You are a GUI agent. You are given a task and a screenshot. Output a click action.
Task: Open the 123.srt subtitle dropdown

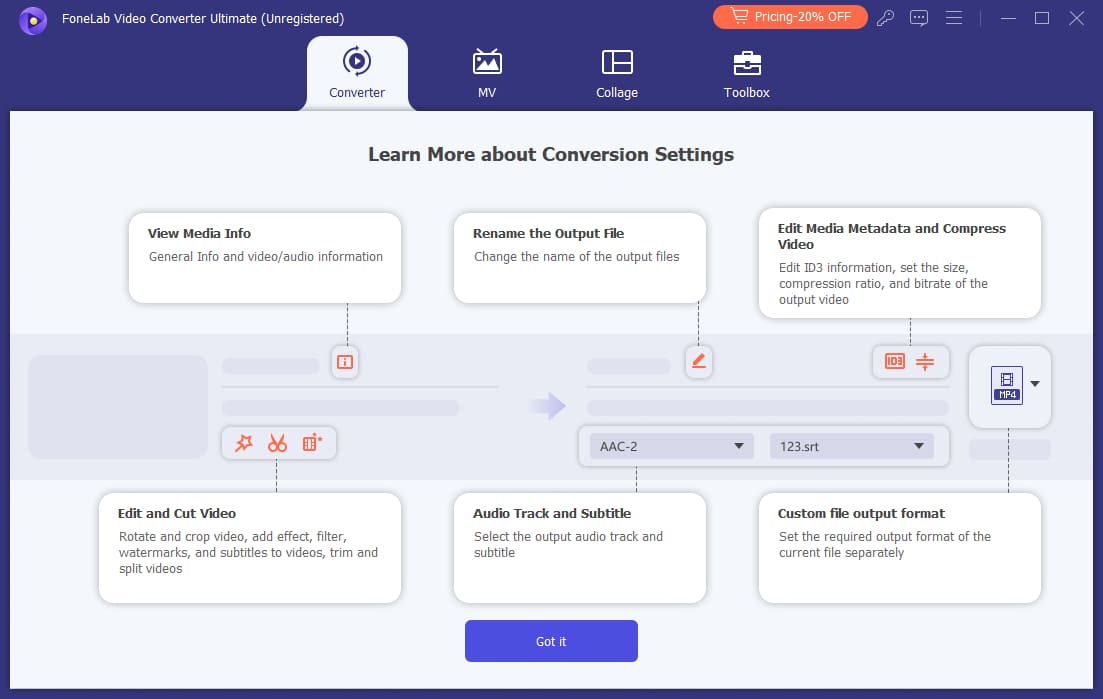(x=851, y=447)
